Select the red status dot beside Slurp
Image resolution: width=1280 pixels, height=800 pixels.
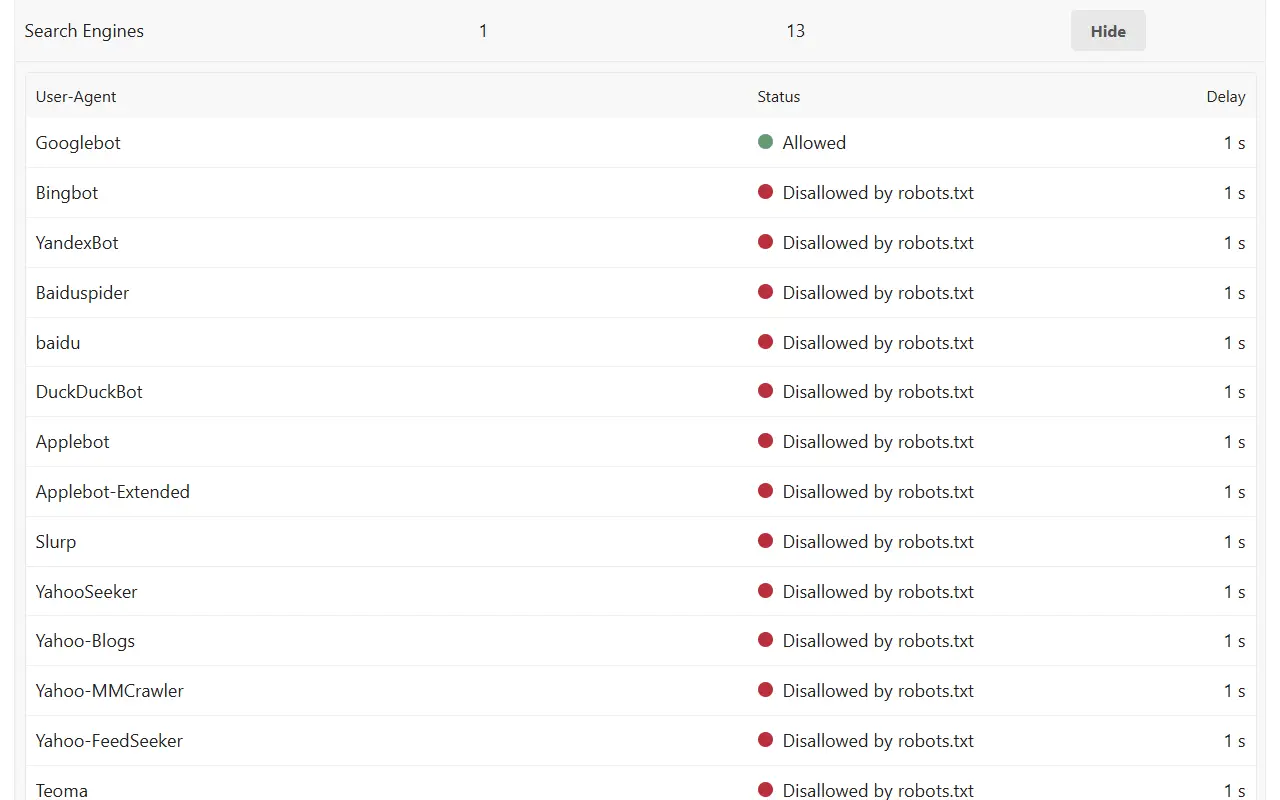pos(765,541)
